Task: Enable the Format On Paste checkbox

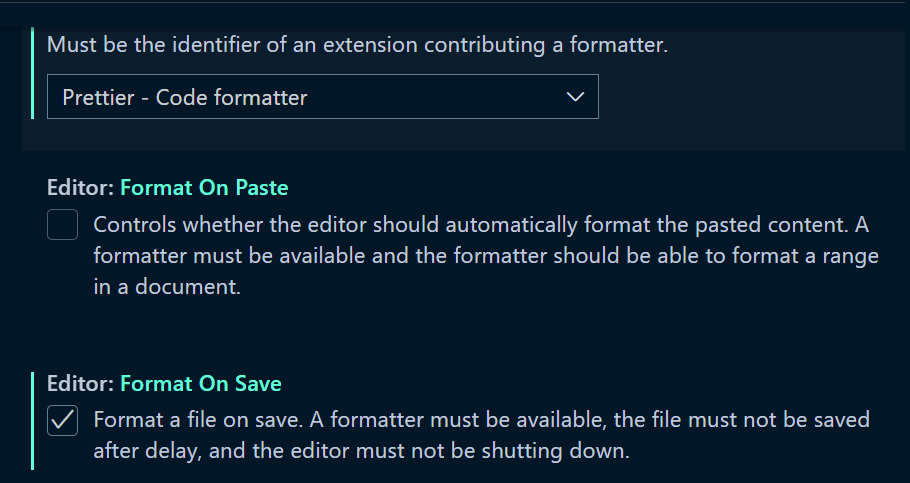Action: (x=63, y=226)
